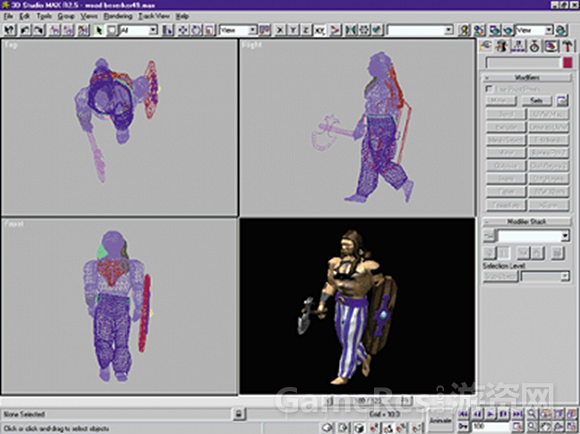Collapse the Modifier Stack rollout header

(x=527, y=221)
